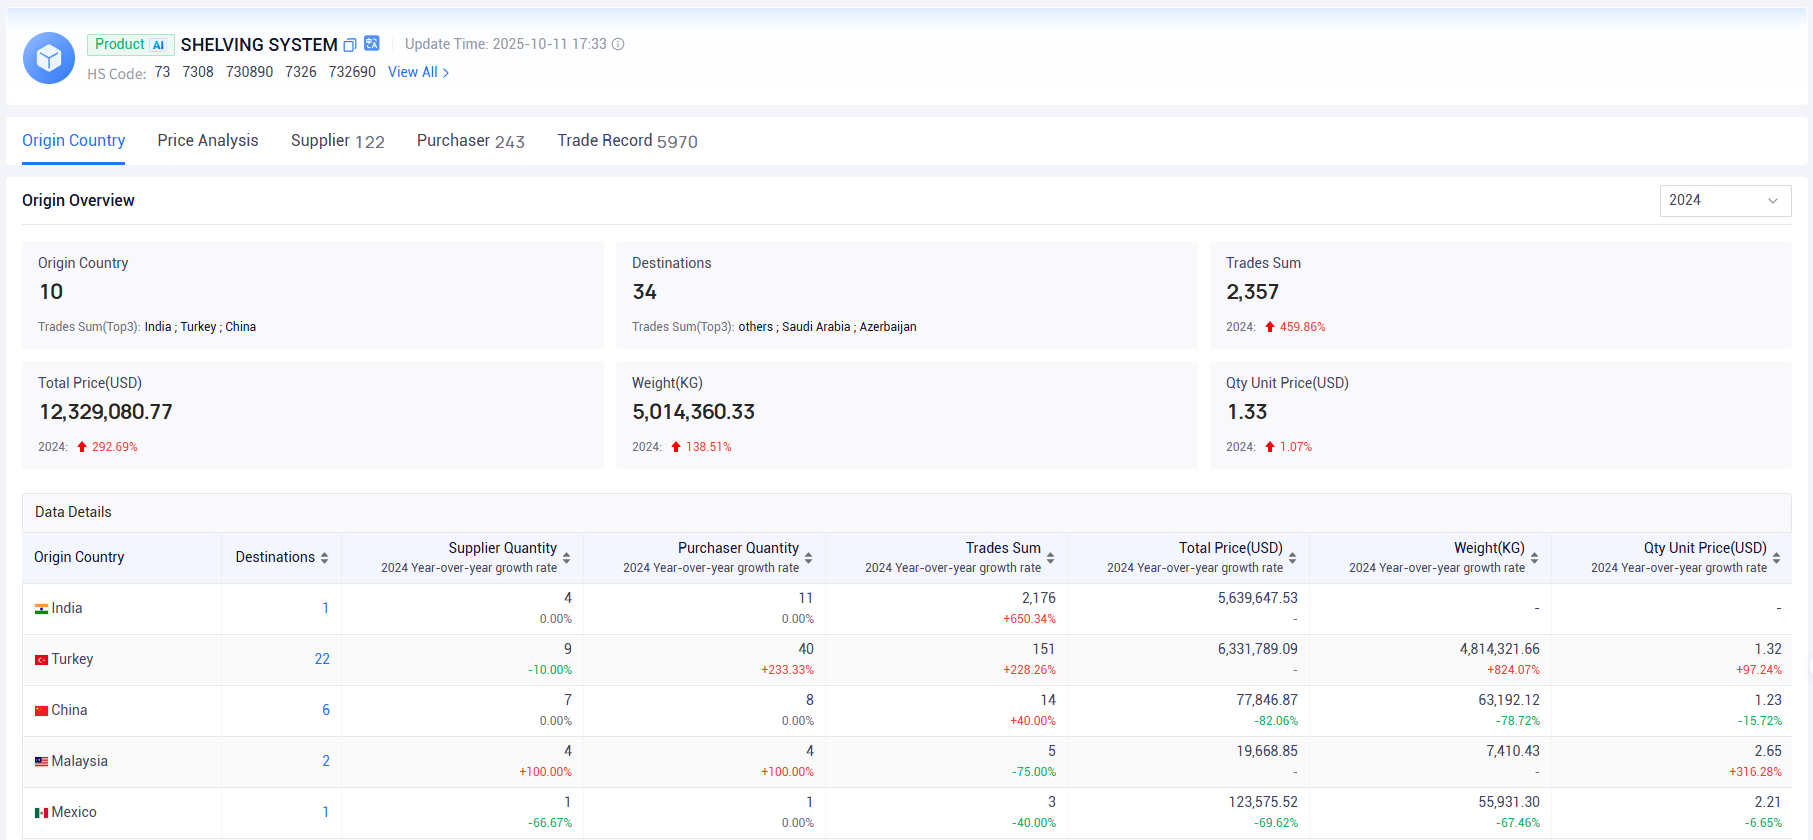Click the 459.86% trades growth figure
This screenshot has width=1813, height=840.
[x=1303, y=327]
